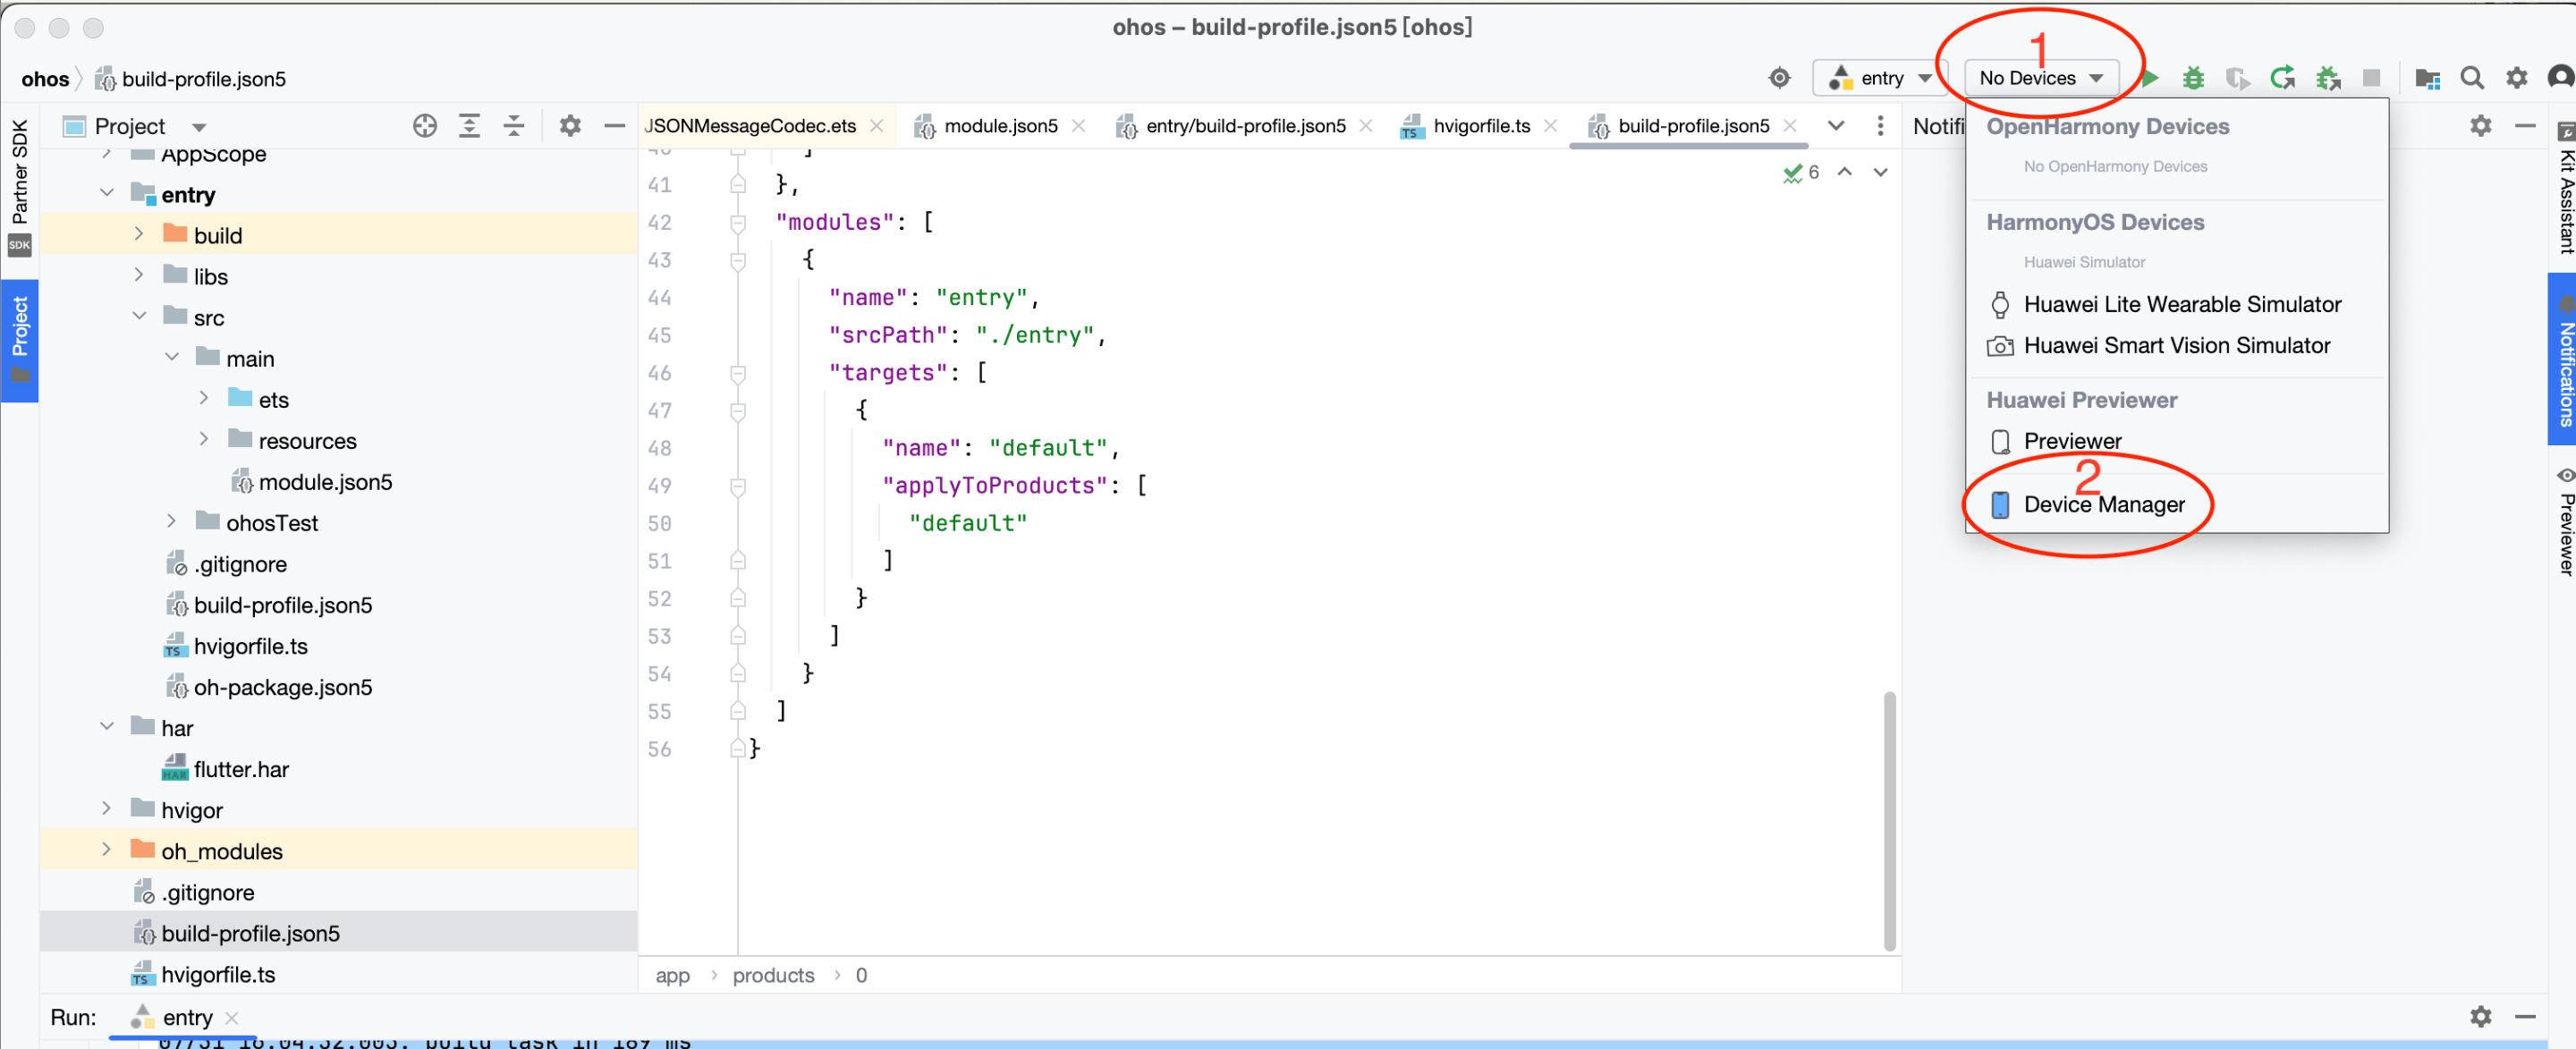
Task: Click the products breadcrumb at bottom
Action: 773,975
